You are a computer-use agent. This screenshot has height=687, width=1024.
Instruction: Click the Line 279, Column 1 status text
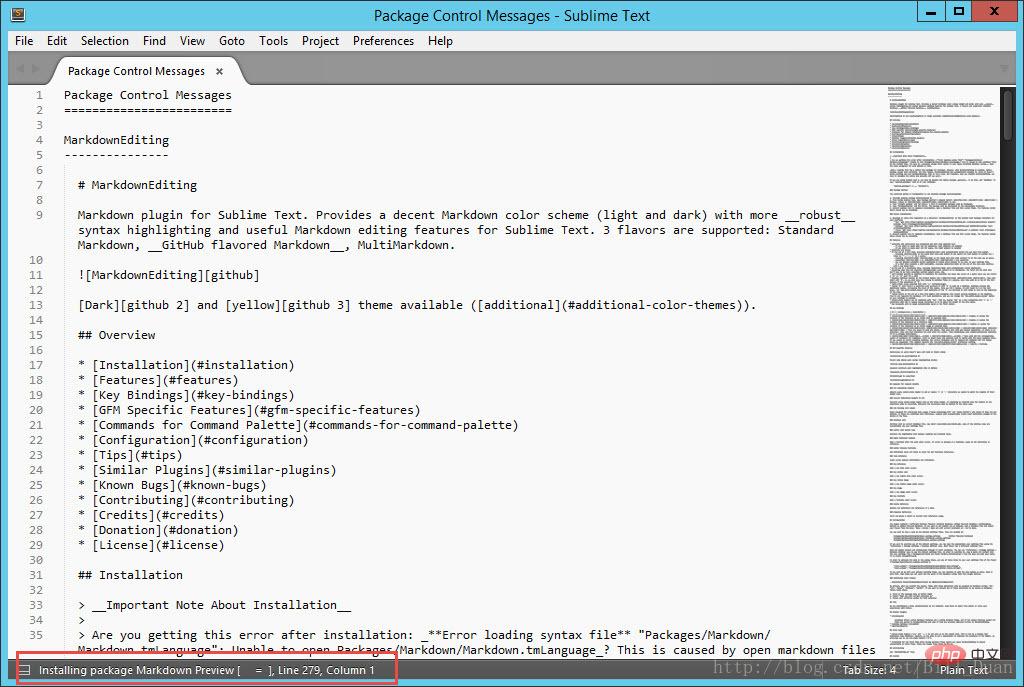326,670
